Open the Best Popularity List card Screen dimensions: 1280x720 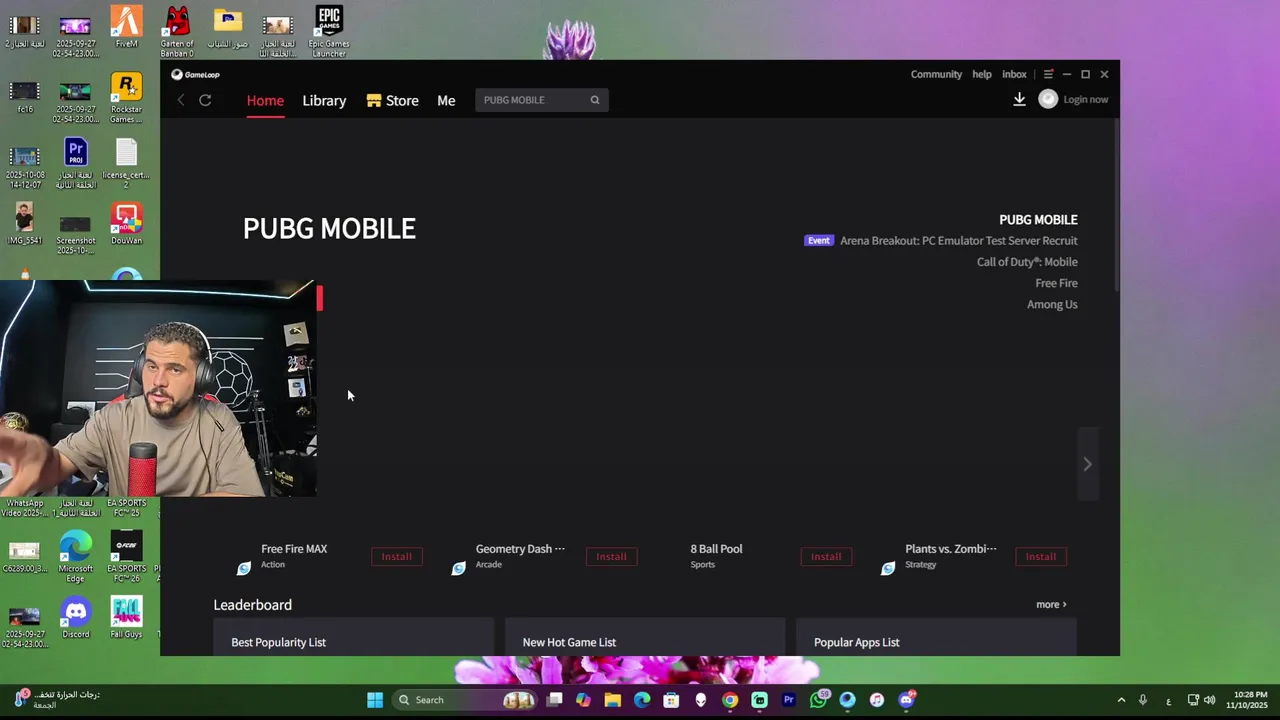click(x=353, y=638)
